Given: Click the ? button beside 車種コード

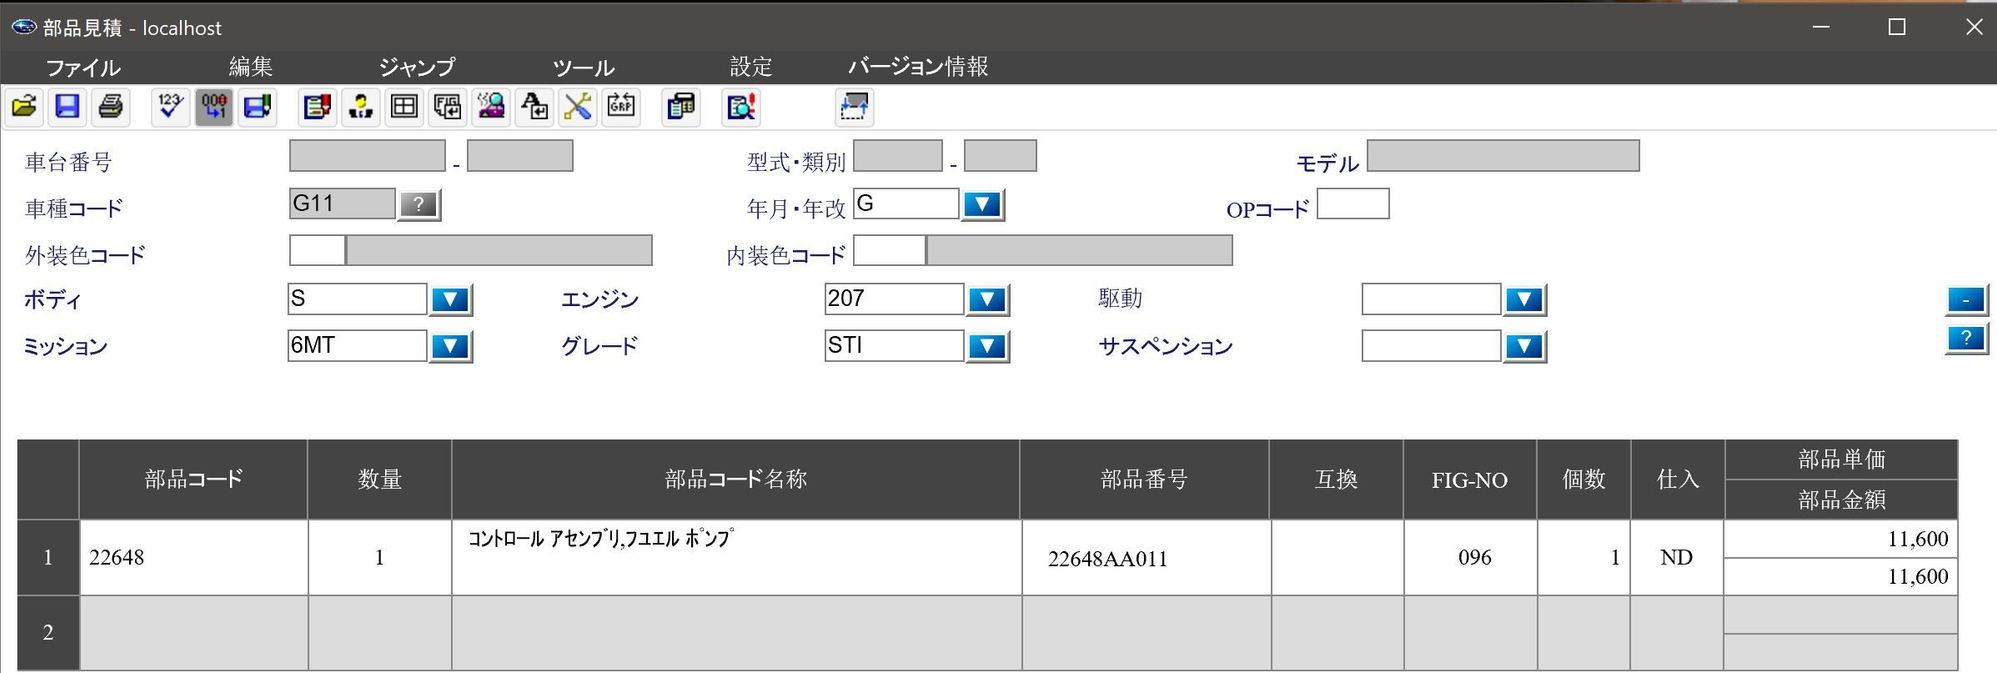Looking at the screenshot, I should [419, 204].
